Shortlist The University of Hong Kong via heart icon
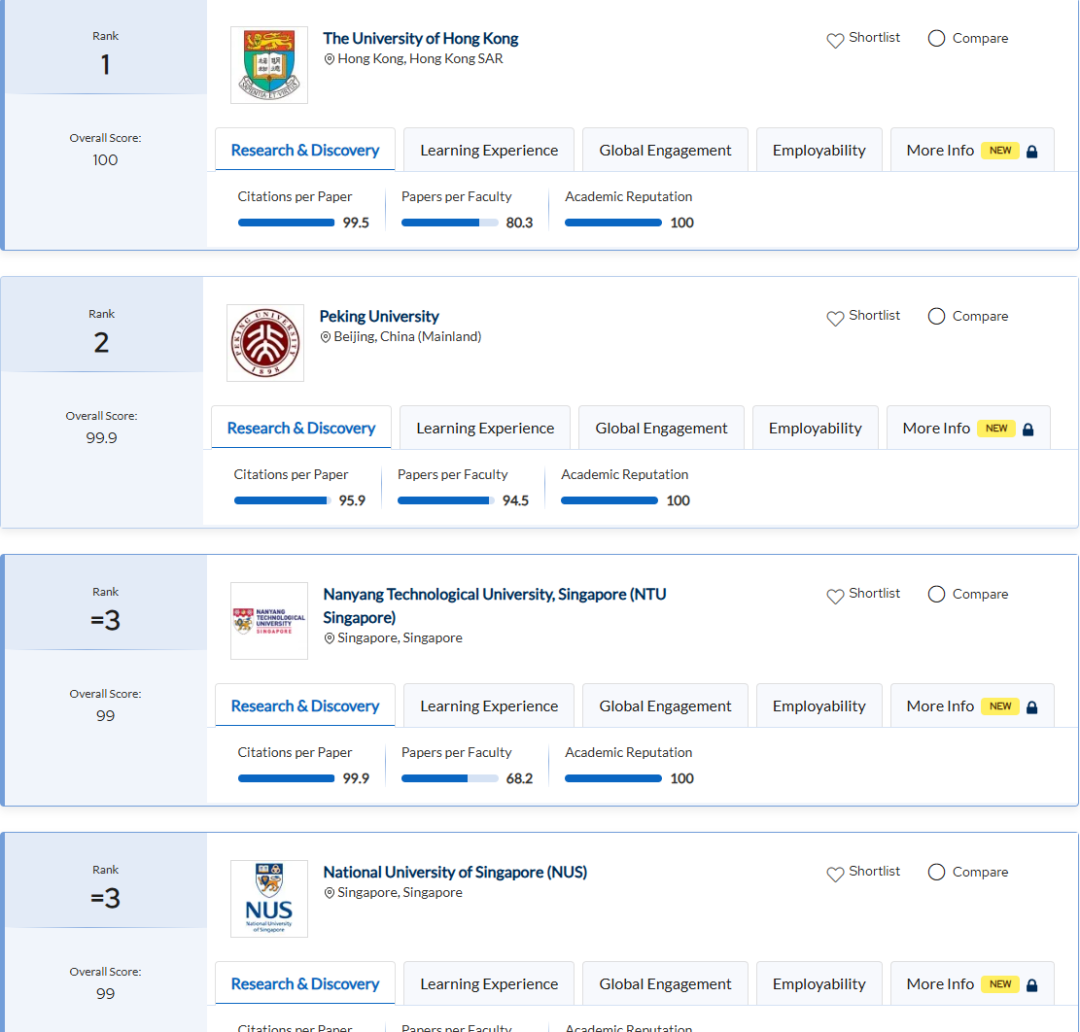 click(x=835, y=40)
